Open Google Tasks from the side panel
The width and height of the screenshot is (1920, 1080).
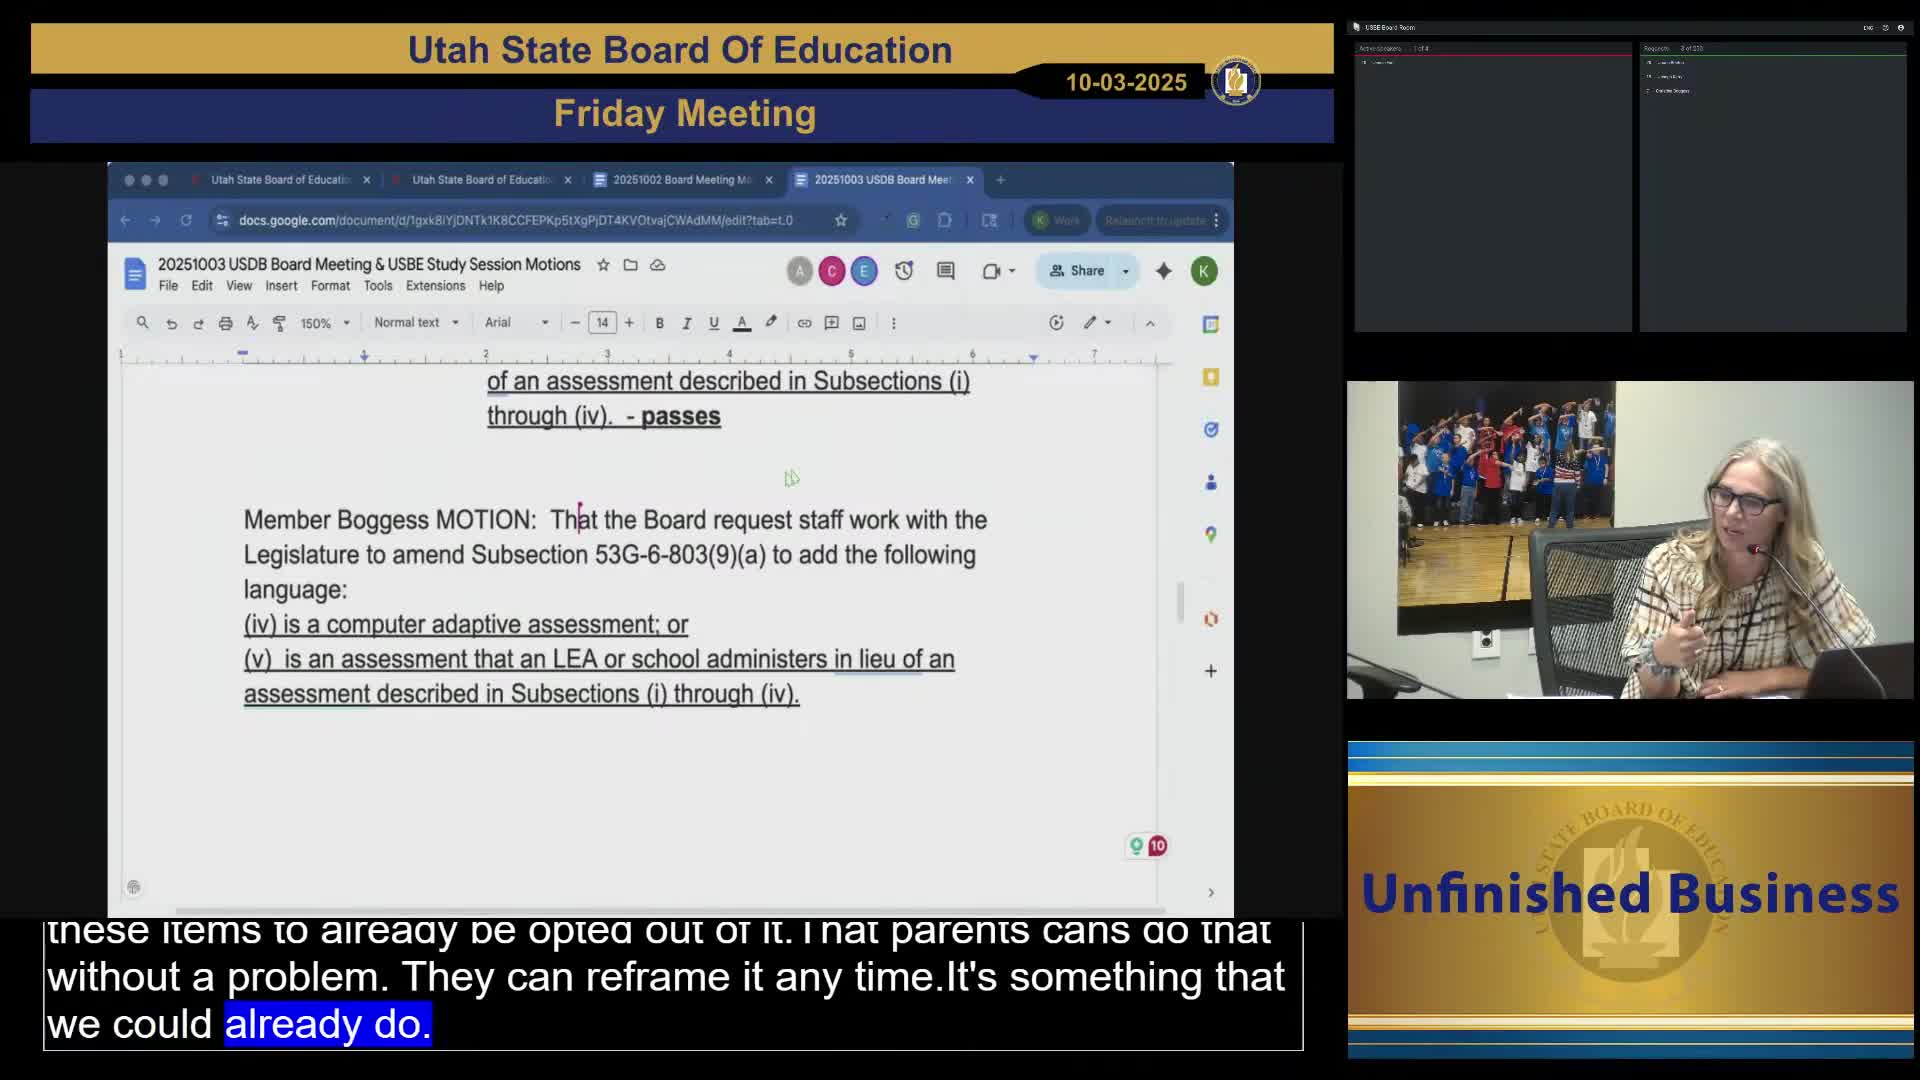[x=1210, y=430]
